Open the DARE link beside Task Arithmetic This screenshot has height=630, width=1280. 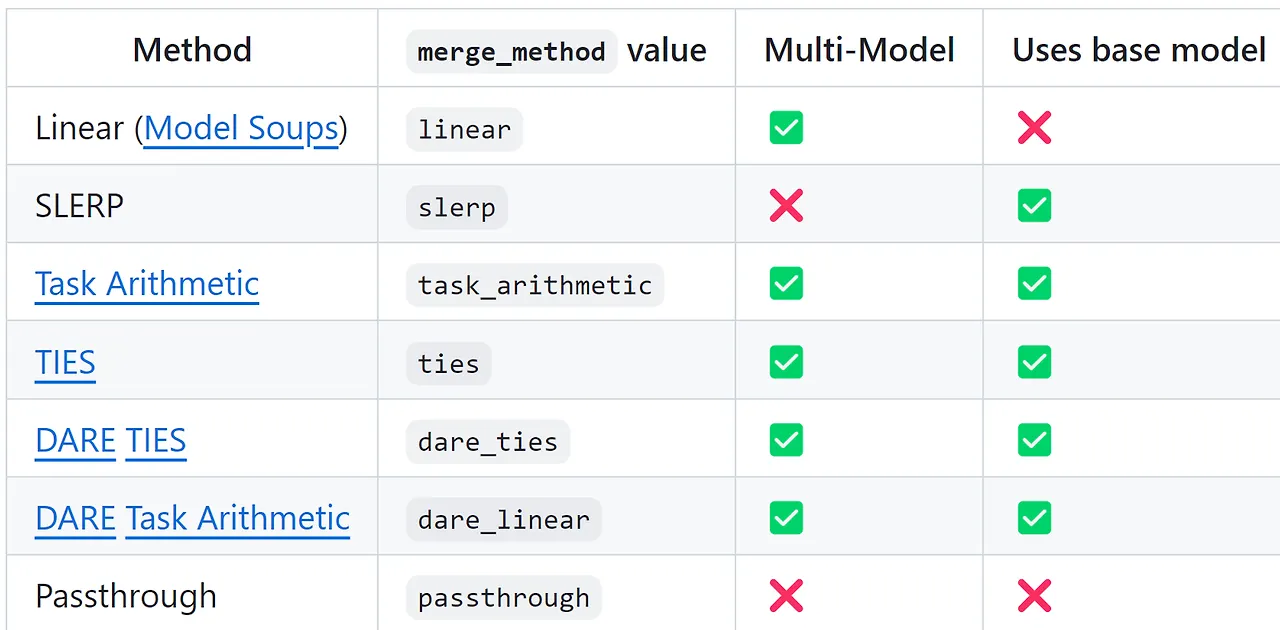coord(76,518)
